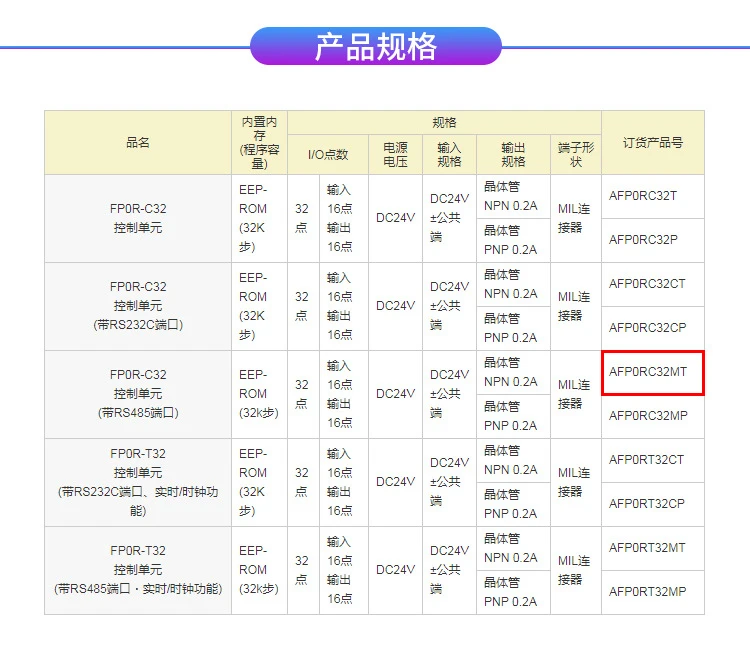Click the 产品规格 title banner
Screen dimensions: 750x659
click(375, 46)
